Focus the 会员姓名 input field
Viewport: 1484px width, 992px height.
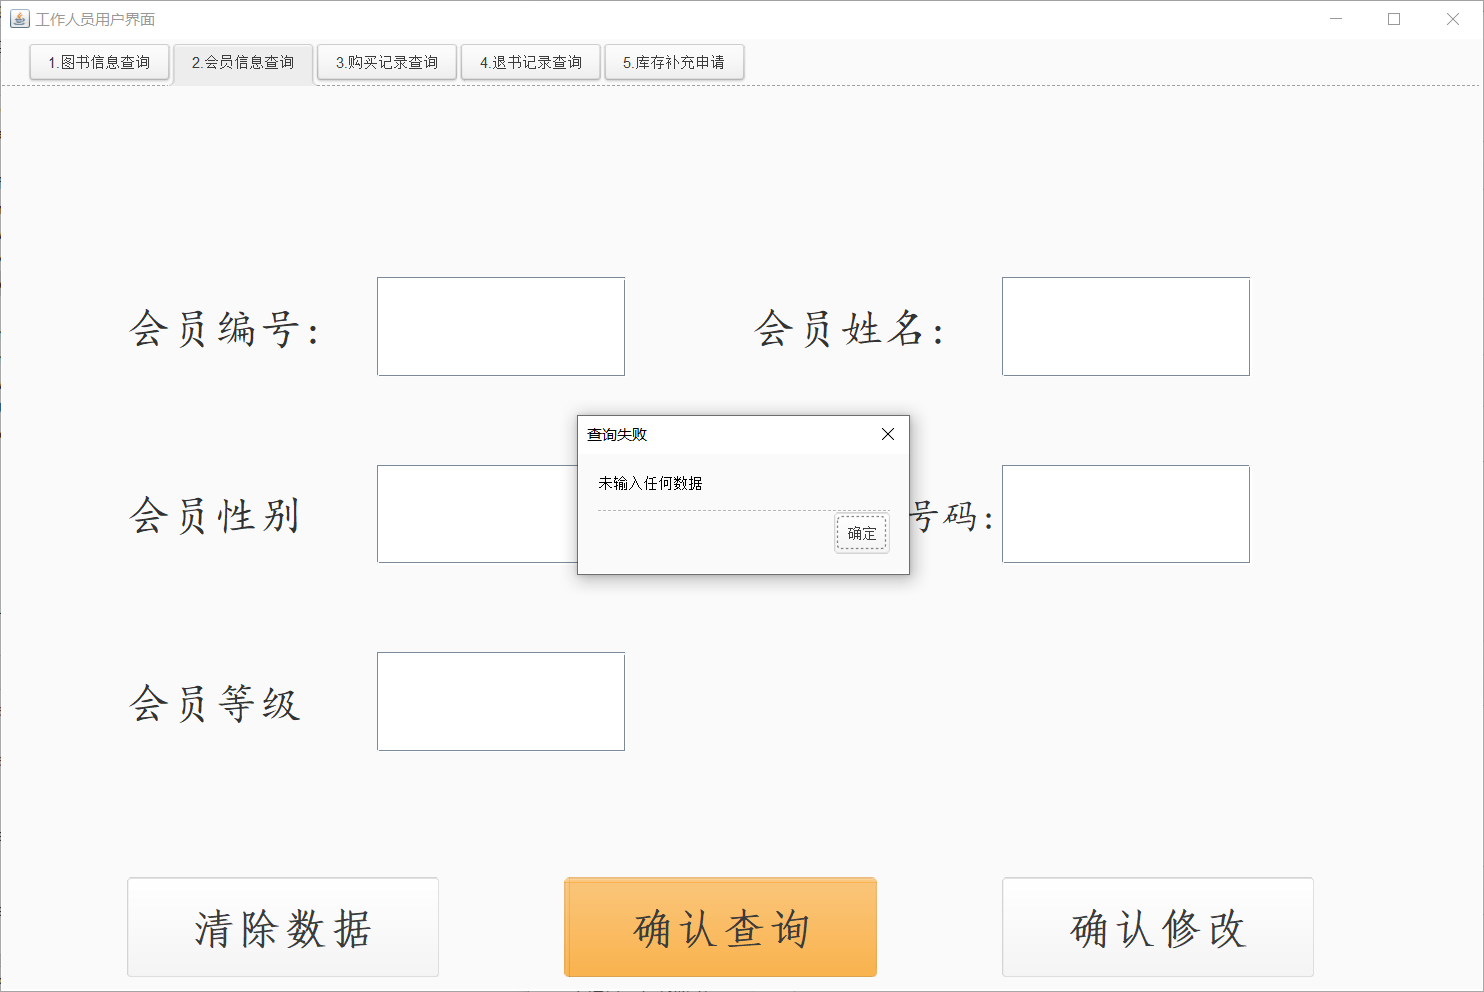pyautogui.click(x=1126, y=327)
